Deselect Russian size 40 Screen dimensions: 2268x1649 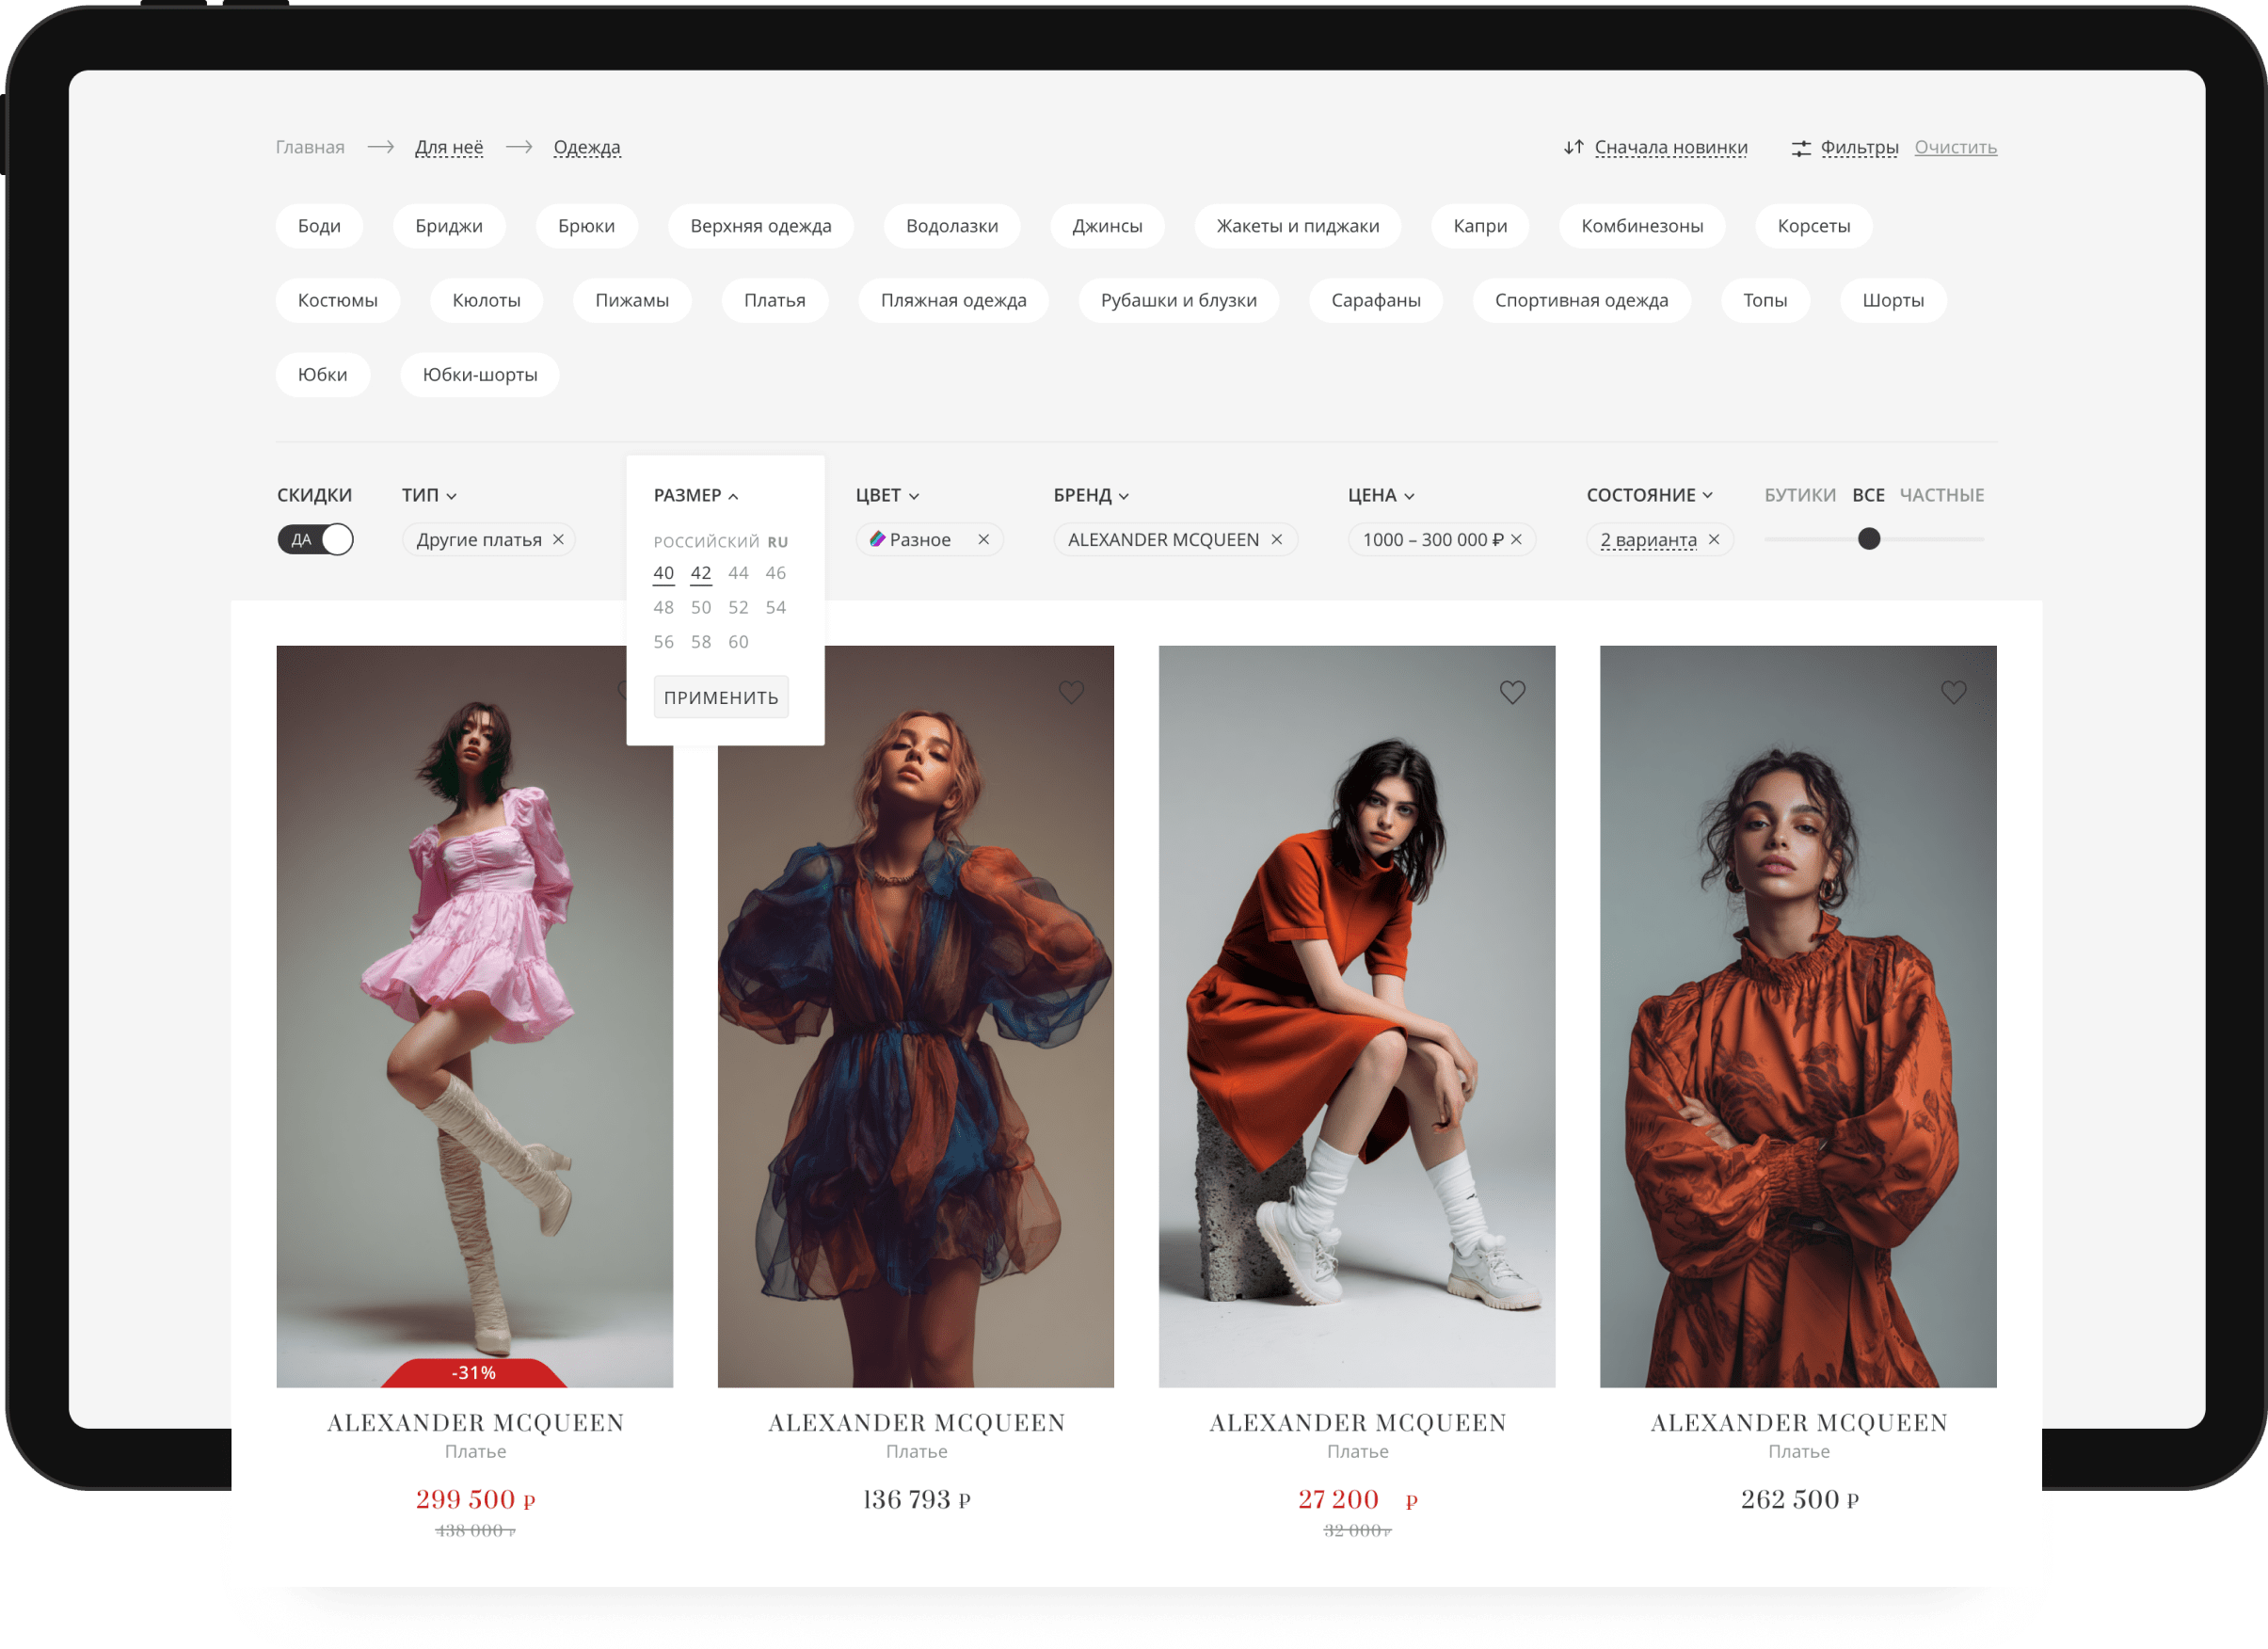click(x=663, y=573)
